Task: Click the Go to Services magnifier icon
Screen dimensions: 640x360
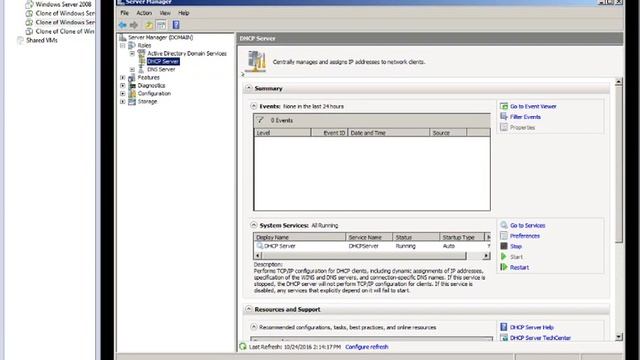Action: 504,225
